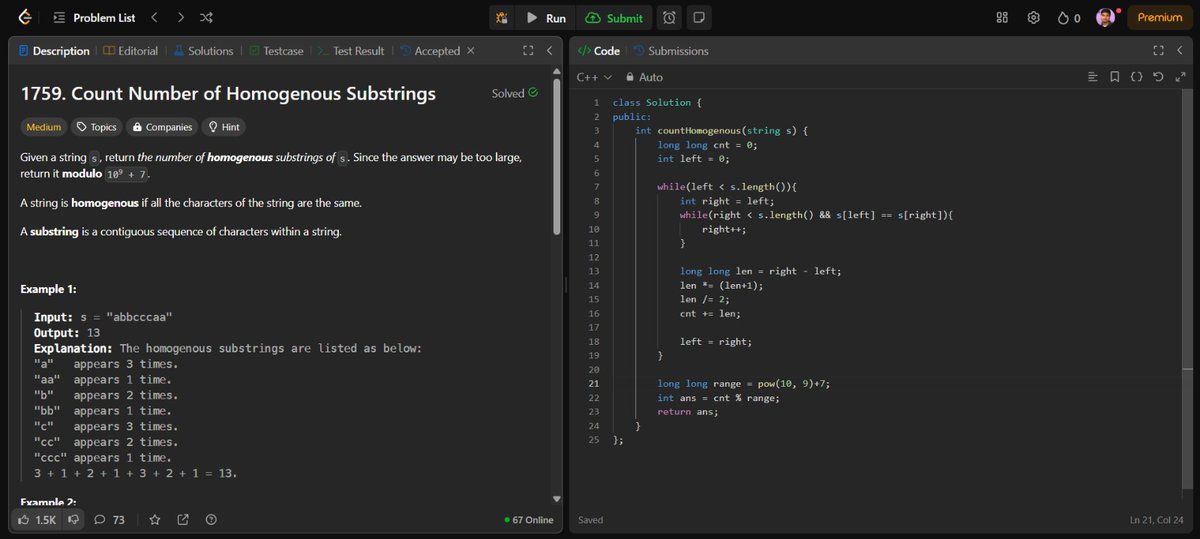Switch to the Description tab

coord(54,51)
